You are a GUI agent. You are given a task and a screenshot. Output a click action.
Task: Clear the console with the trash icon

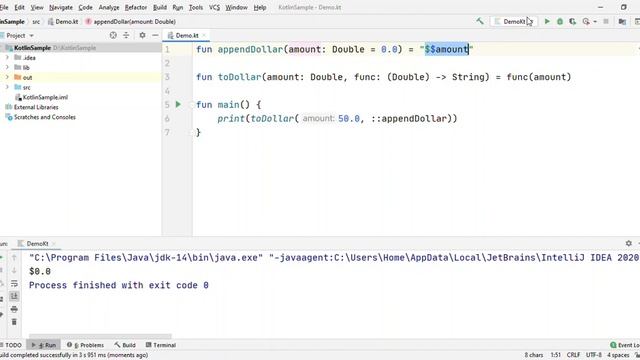[14, 322]
